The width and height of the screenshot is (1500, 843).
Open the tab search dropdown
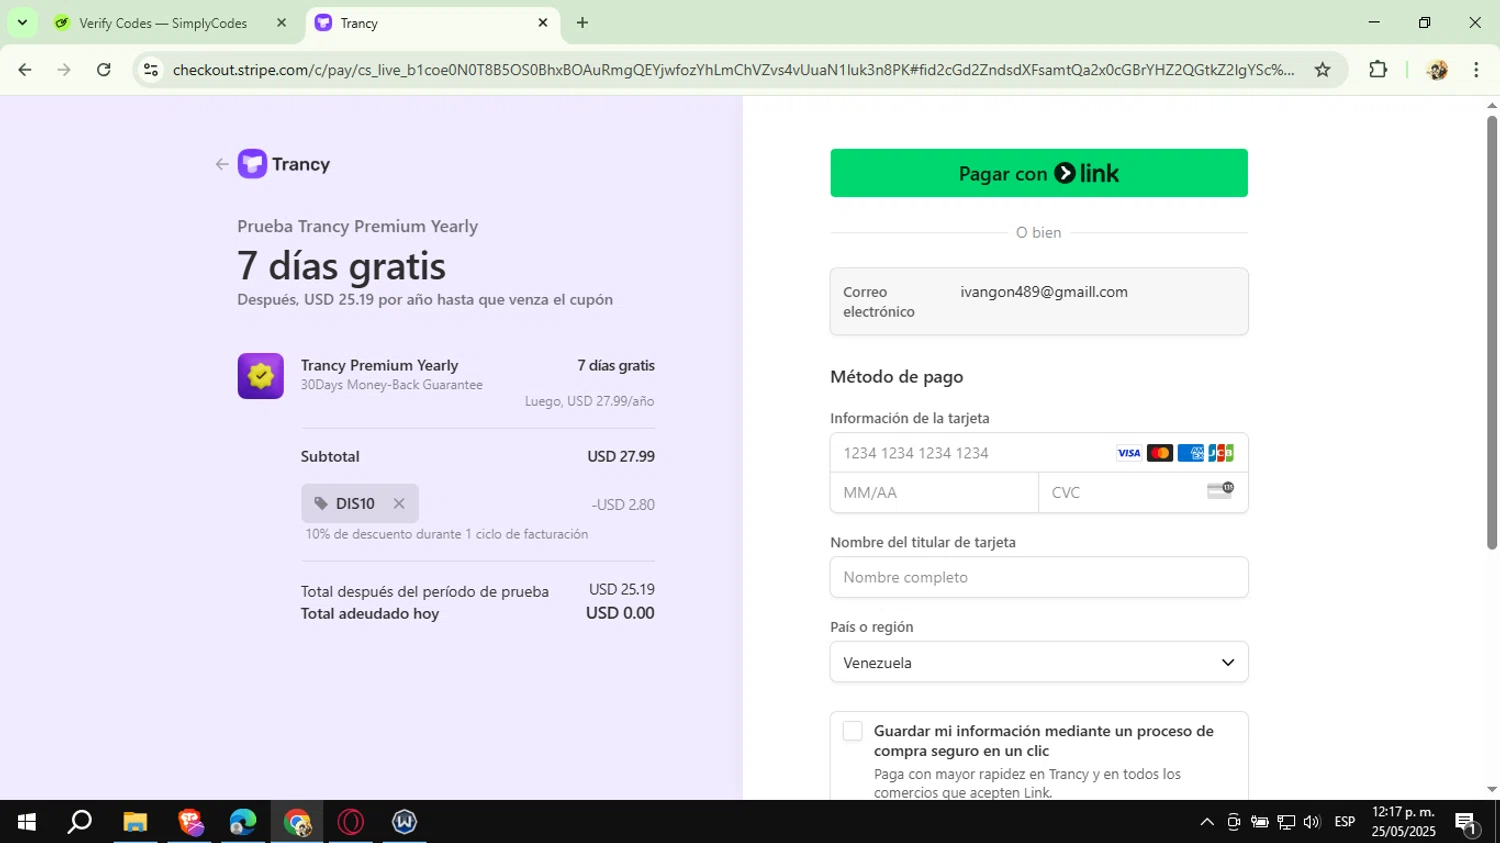[22, 23]
